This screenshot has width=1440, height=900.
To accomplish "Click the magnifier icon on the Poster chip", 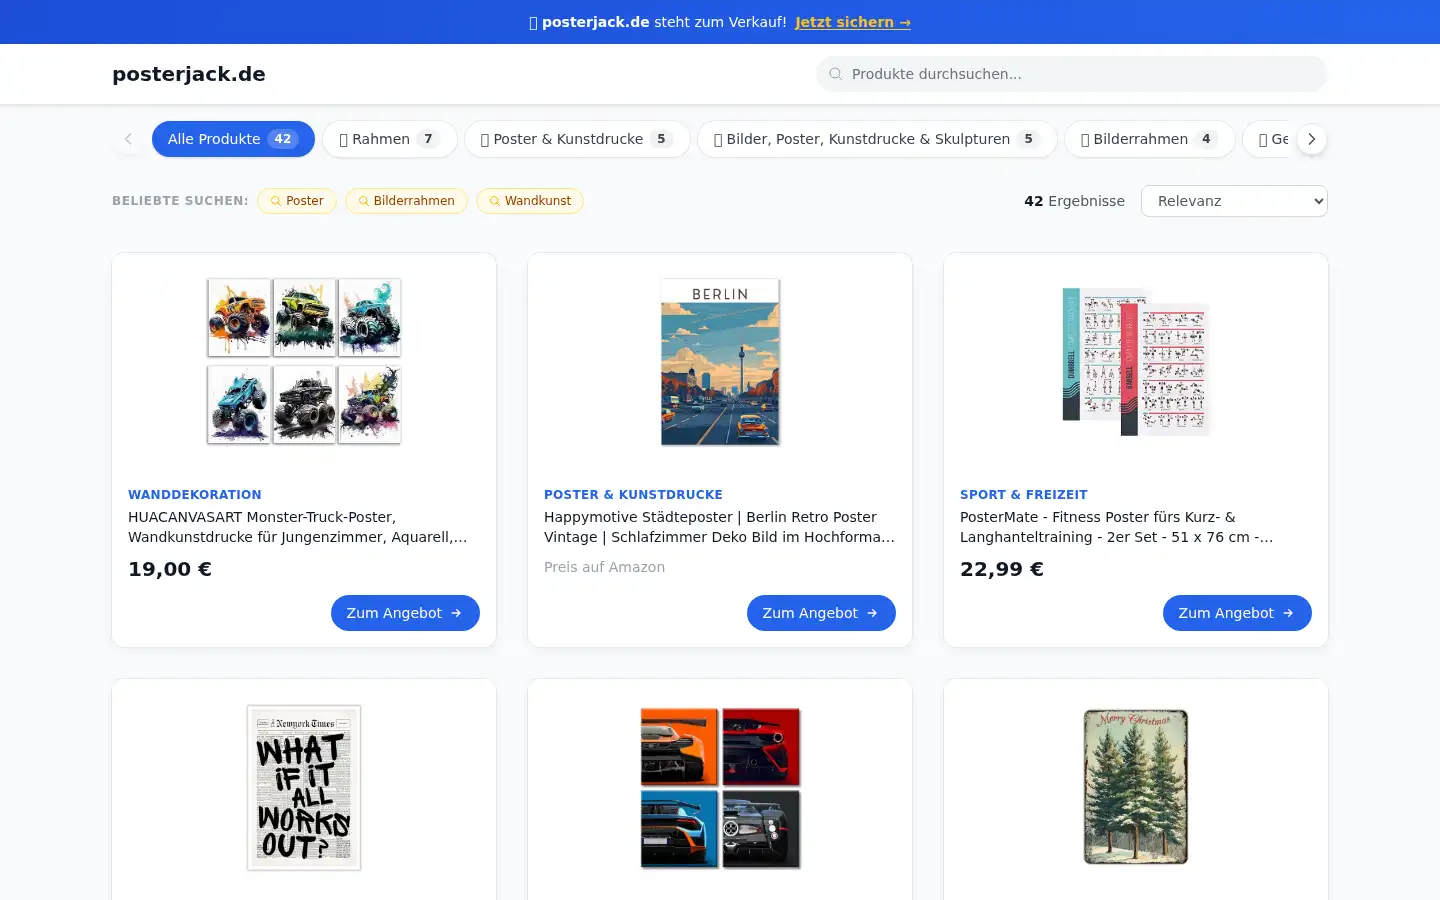I will (276, 201).
